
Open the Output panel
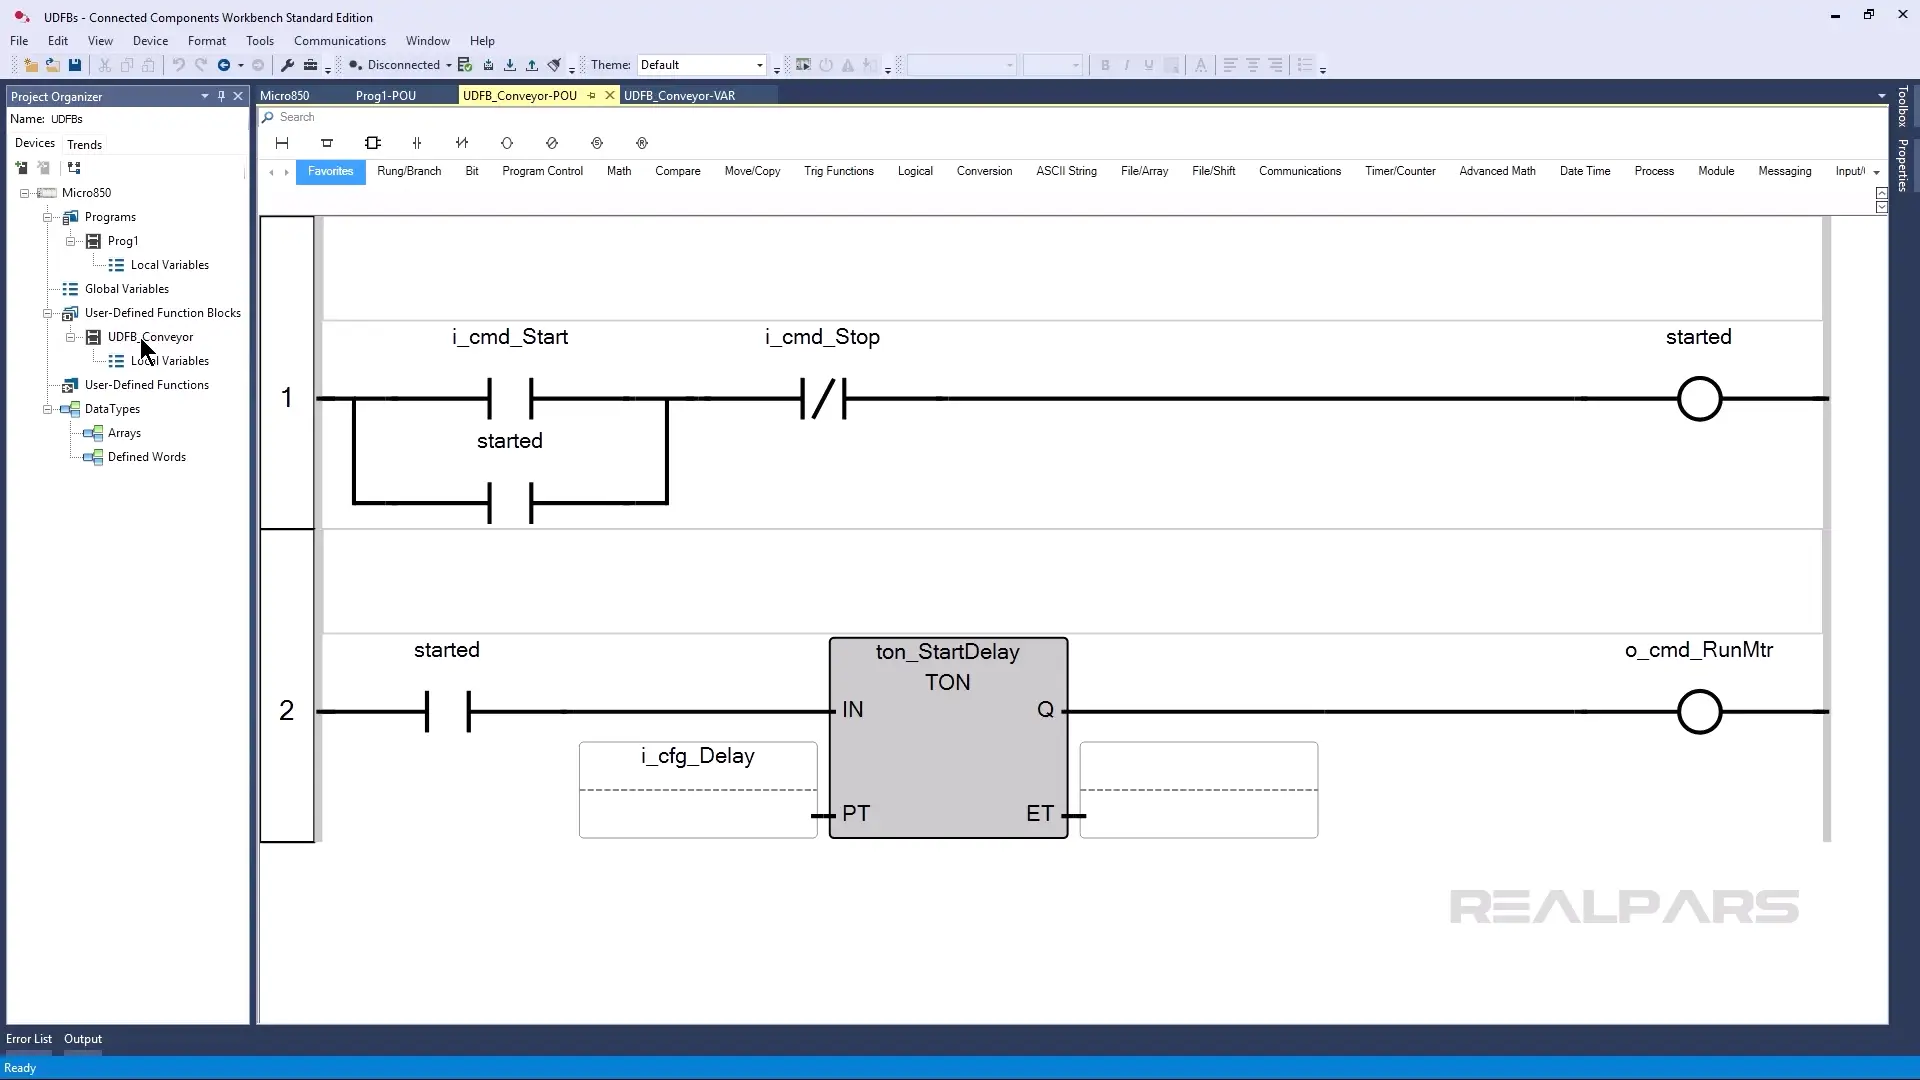point(83,1039)
